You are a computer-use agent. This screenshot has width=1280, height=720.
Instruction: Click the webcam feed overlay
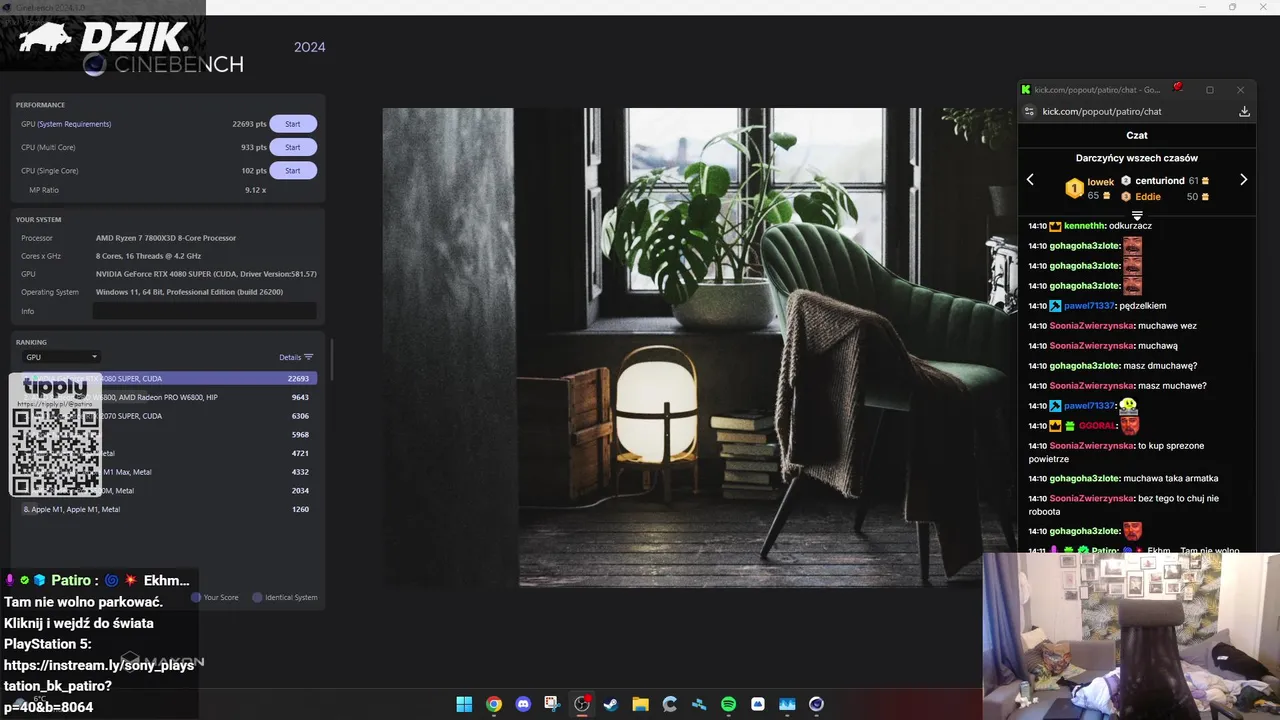pyautogui.click(x=1131, y=636)
